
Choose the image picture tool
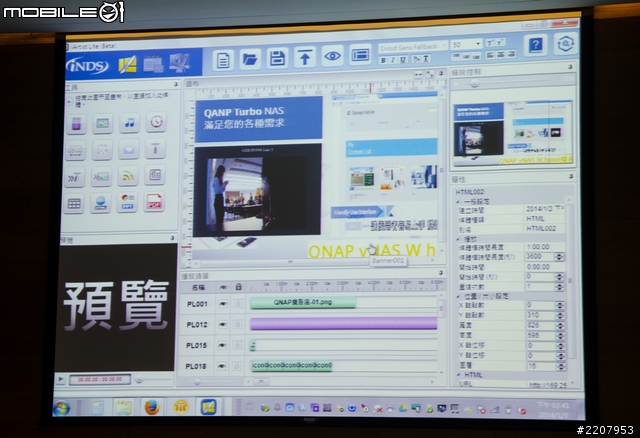tap(102, 123)
